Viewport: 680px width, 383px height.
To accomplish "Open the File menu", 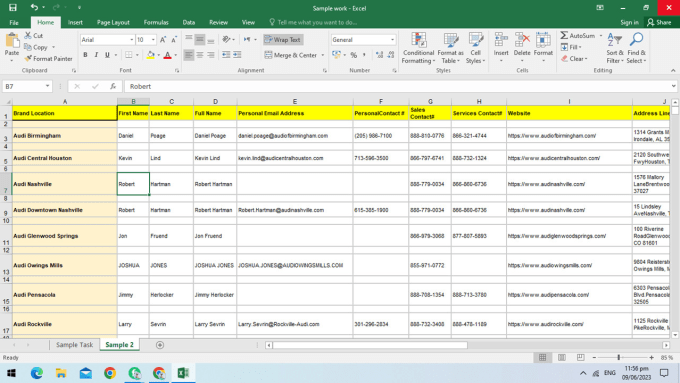I will coord(14,22).
